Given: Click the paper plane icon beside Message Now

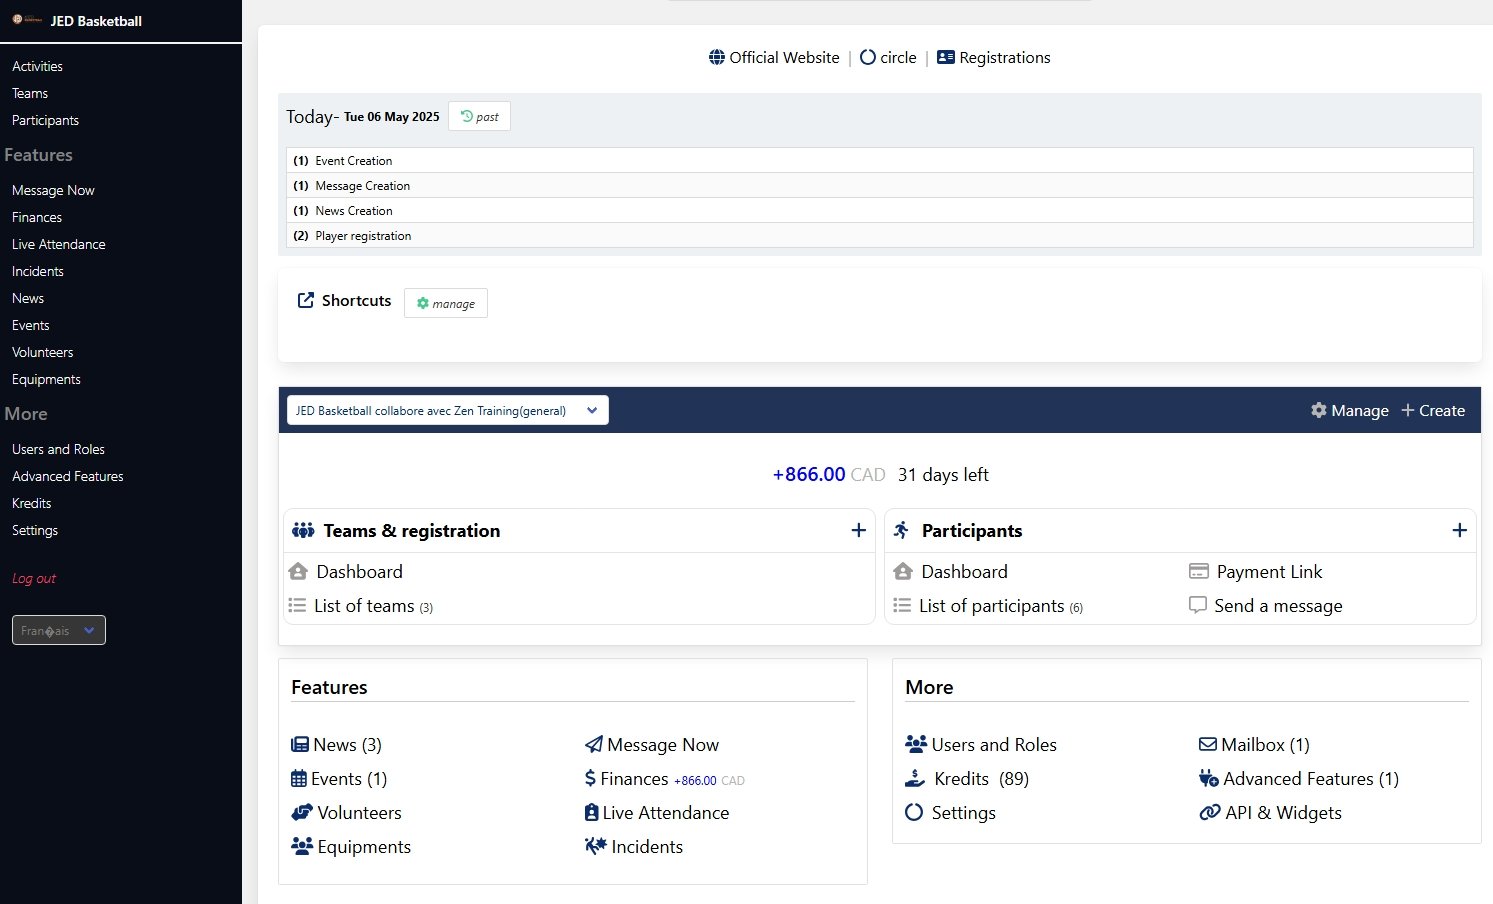Looking at the screenshot, I should pos(594,744).
